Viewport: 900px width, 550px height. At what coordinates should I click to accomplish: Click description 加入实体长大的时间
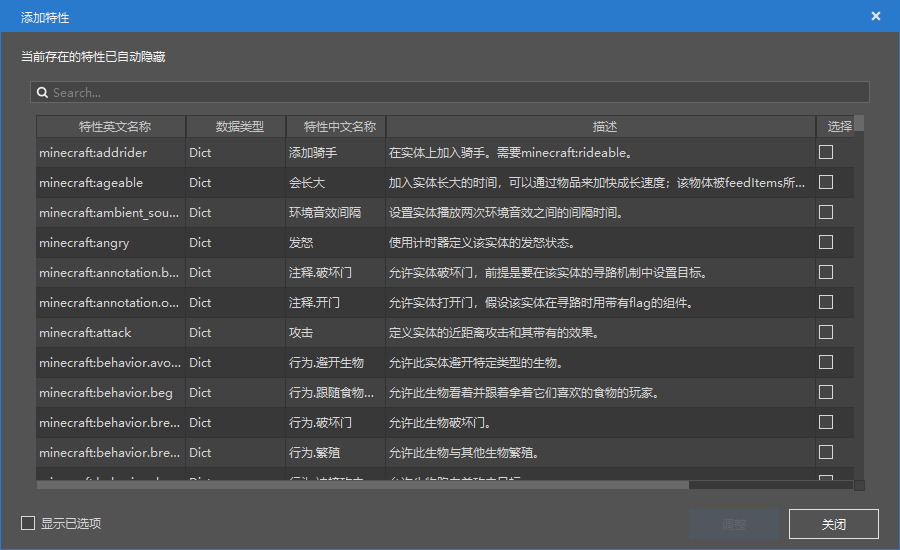(601, 183)
